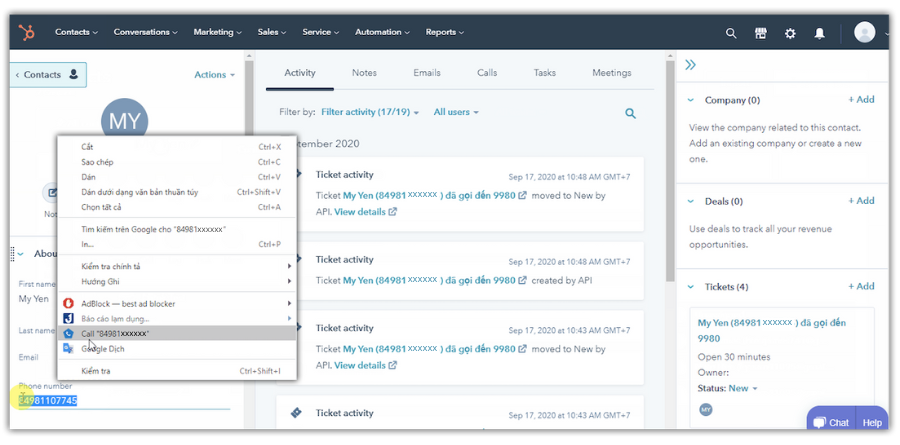
Task: Click the HubSpot sprocket logo
Action: point(27,32)
